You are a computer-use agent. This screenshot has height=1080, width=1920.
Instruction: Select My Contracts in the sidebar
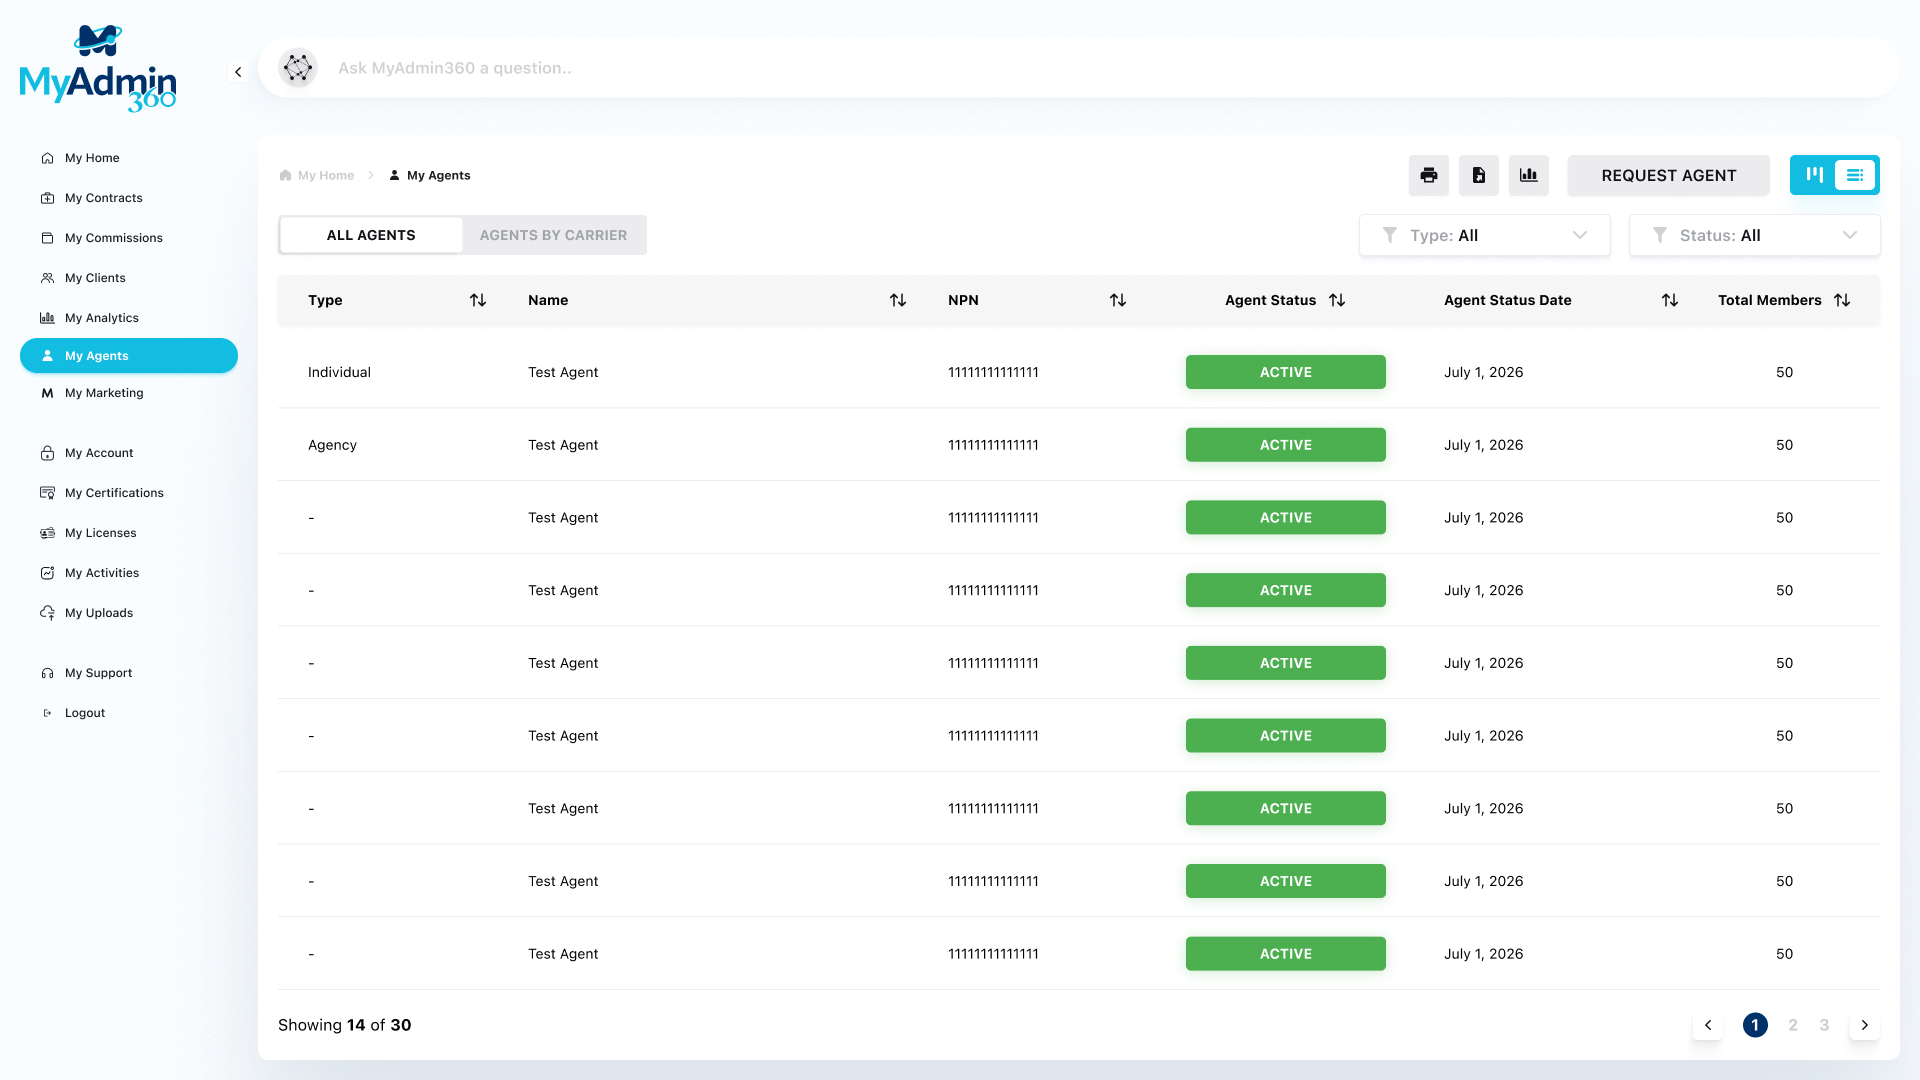click(102, 197)
